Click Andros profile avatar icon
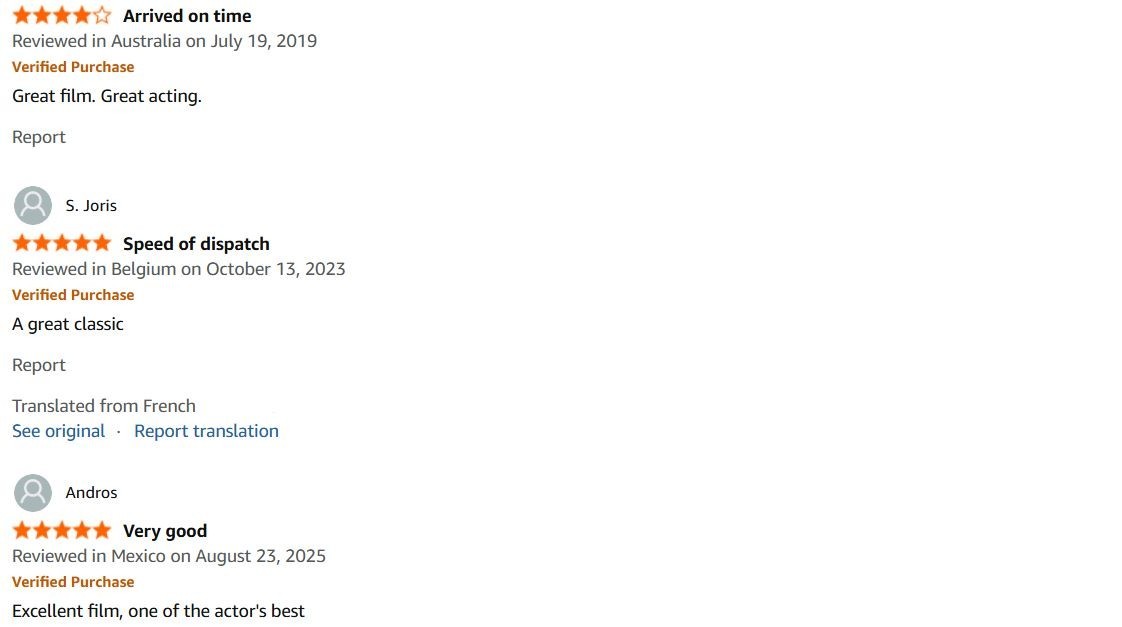The width and height of the screenshot is (1122, 627). [x=33, y=492]
